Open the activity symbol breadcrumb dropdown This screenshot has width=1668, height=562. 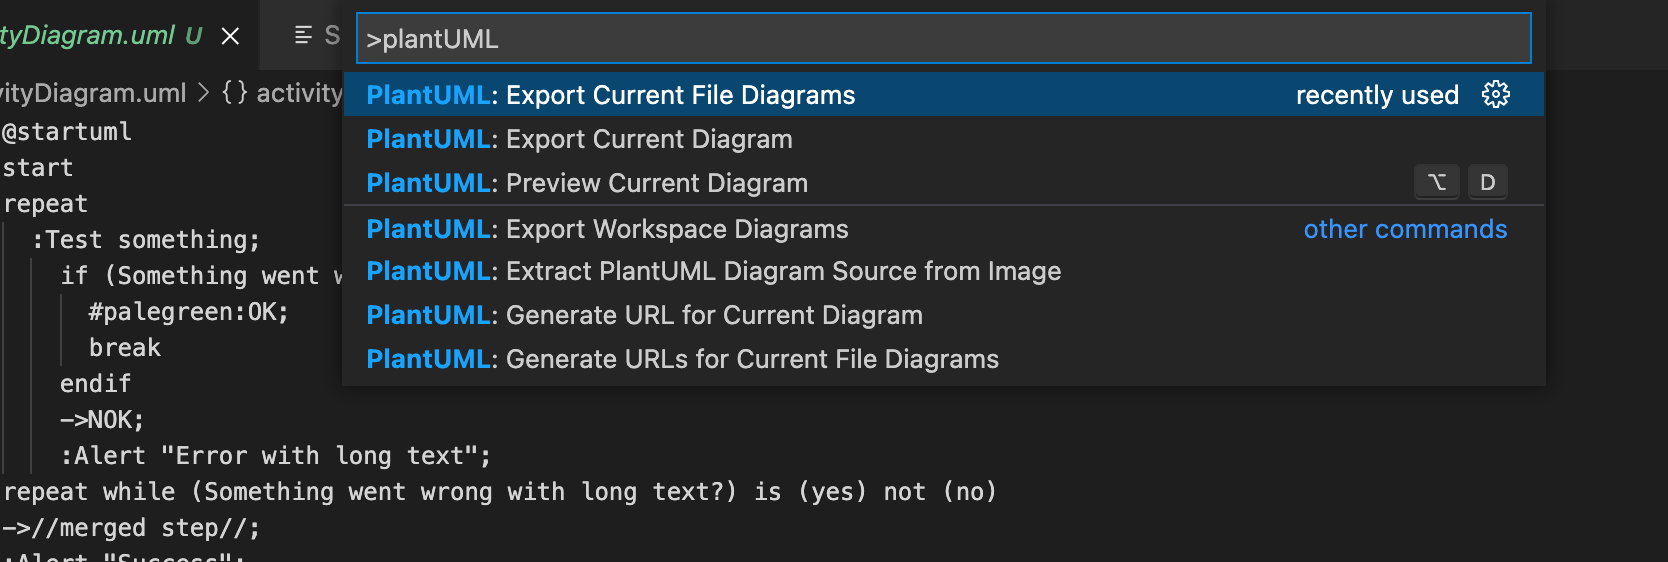299,93
